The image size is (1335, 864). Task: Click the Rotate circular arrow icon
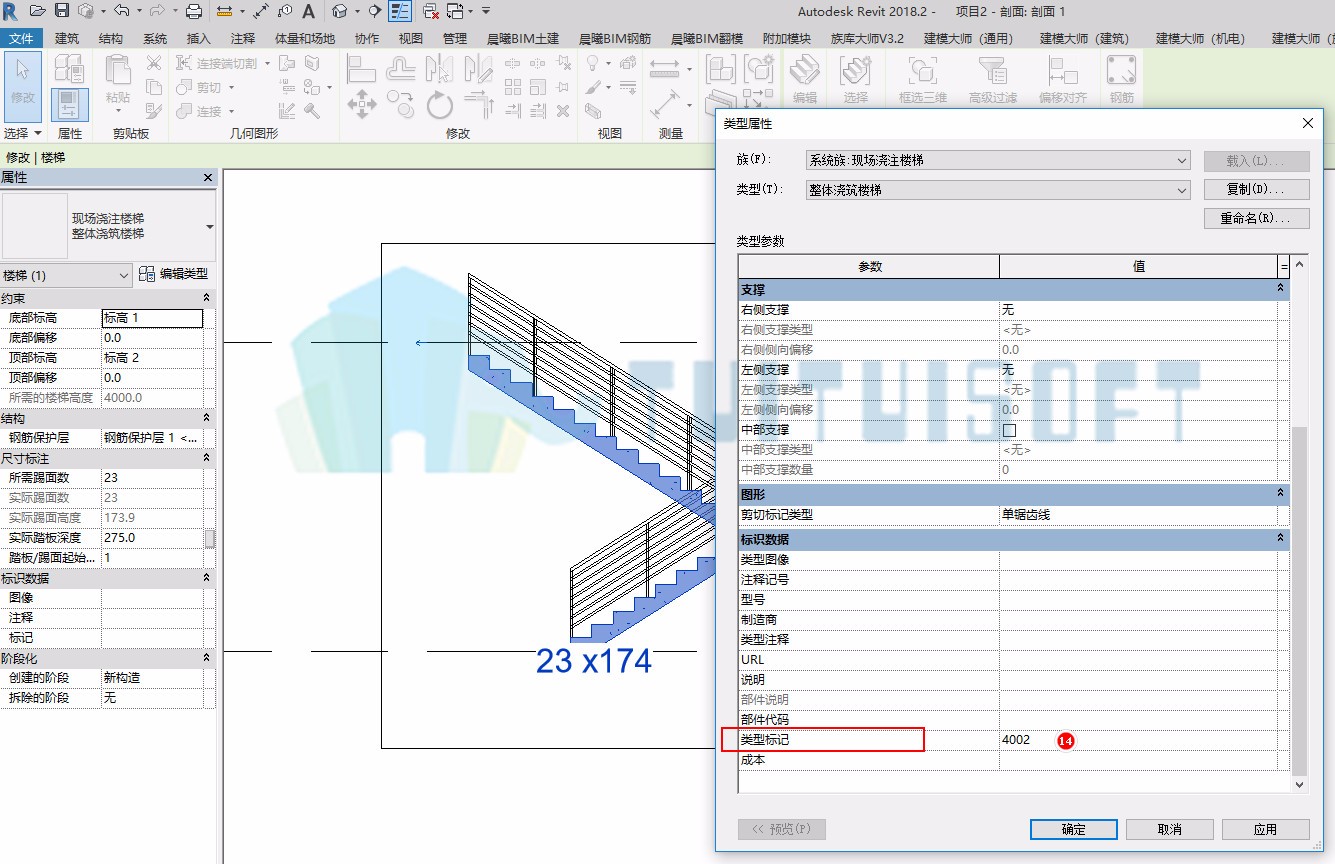440,104
